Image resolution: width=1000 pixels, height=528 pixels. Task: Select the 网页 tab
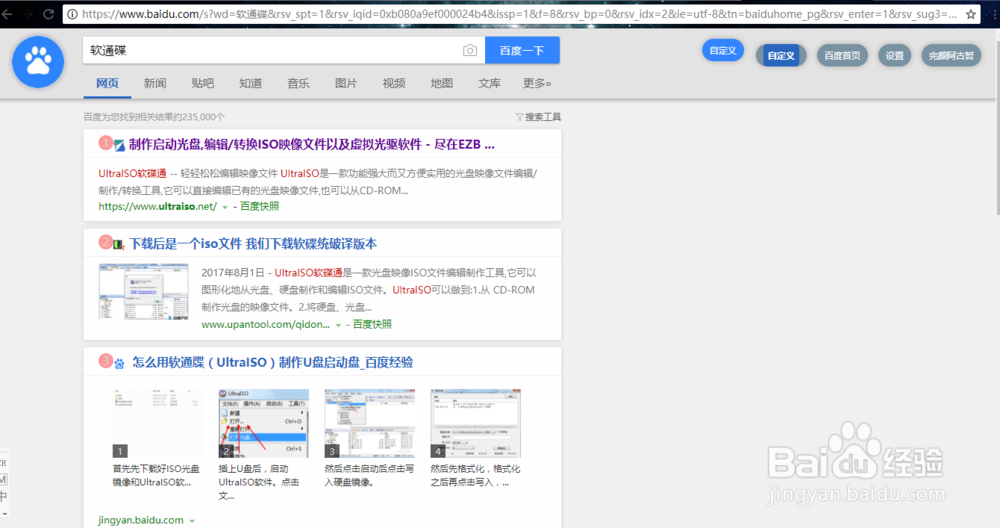(x=107, y=84)
